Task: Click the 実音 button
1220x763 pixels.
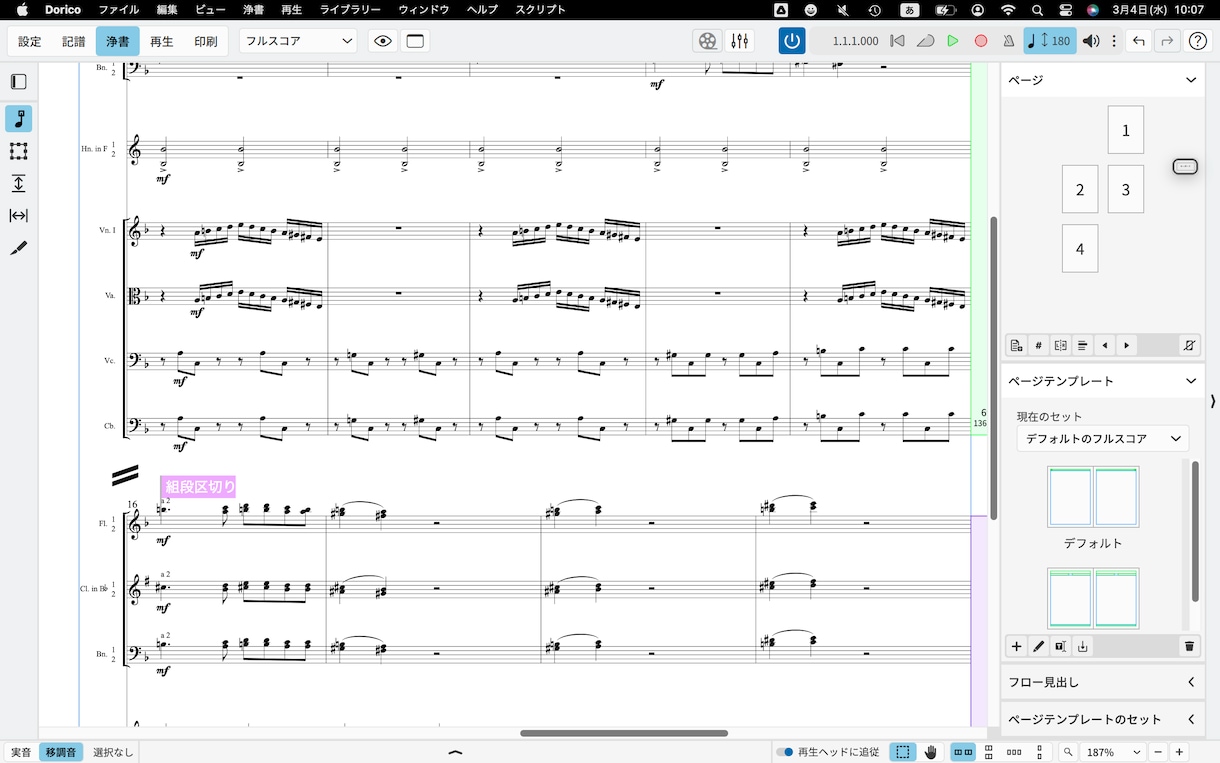Action: coord(21,752)
